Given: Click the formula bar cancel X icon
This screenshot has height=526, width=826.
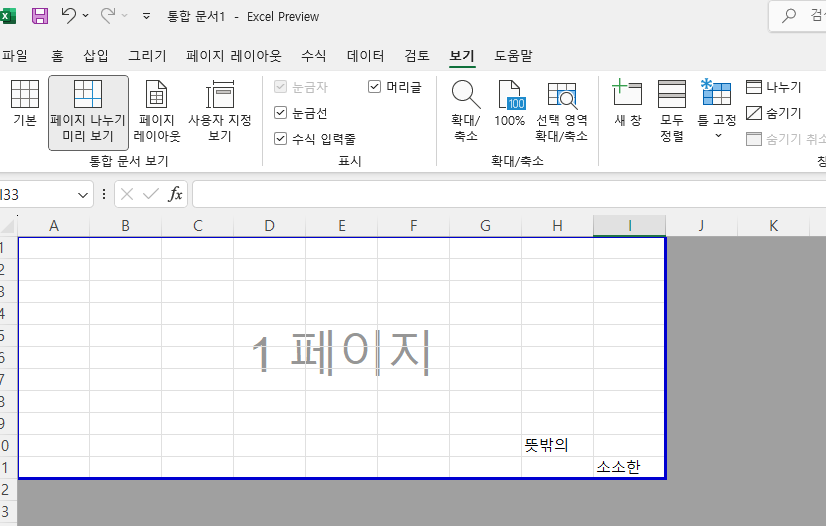Looking at the screenshot, I should coord(127,195).
